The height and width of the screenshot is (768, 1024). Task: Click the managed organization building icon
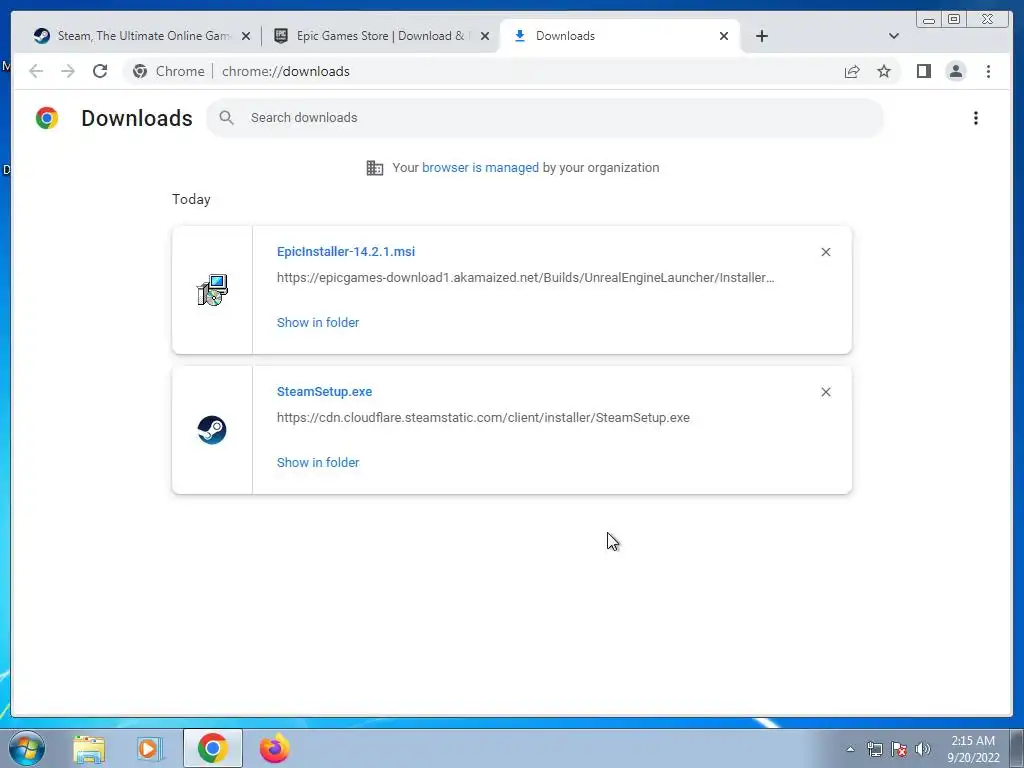point(375,168)
